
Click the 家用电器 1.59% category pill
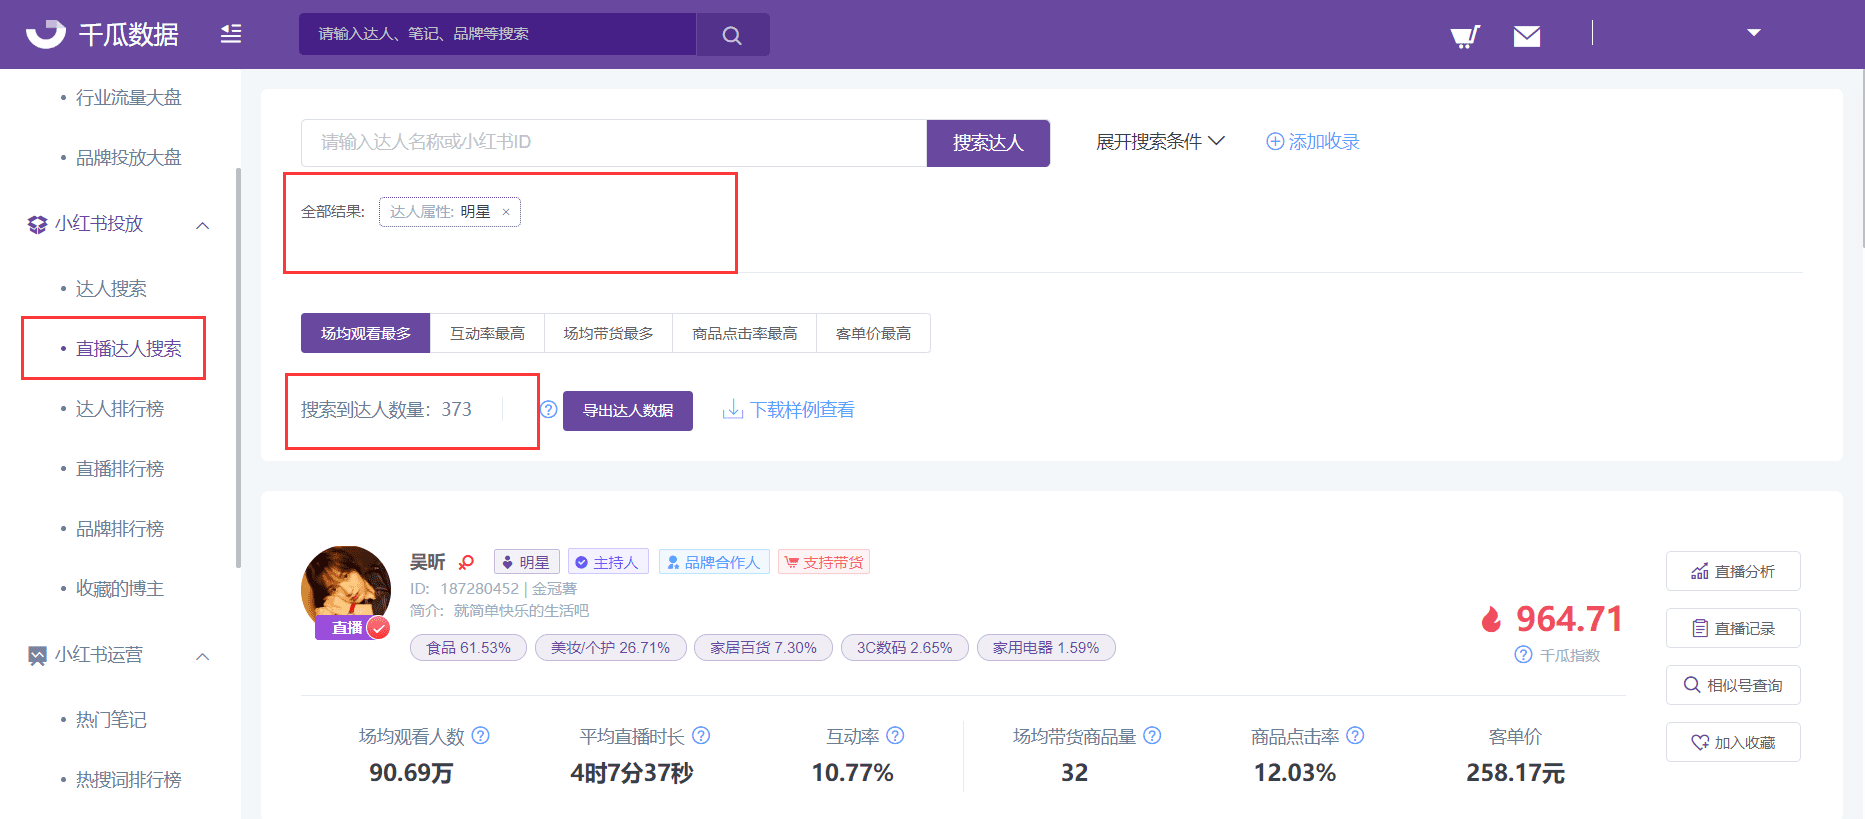click(1046, 648)
